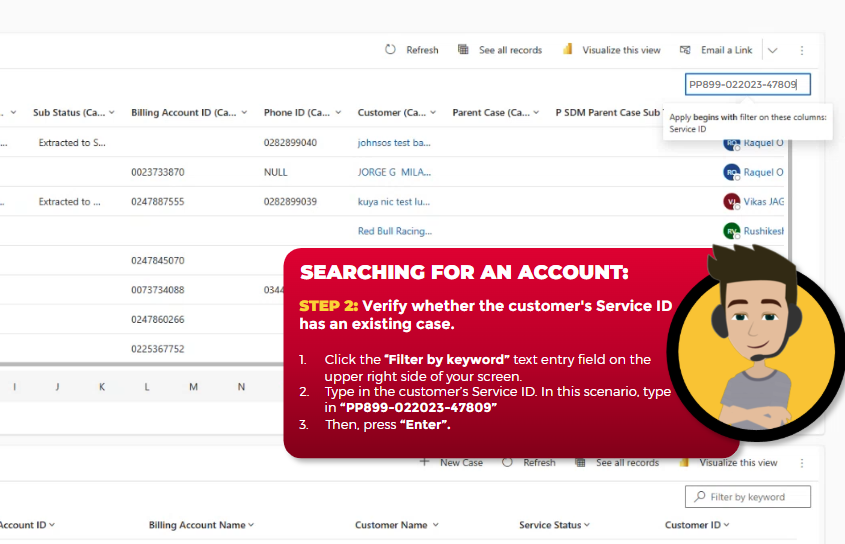
Task: Open Raquel O owner in JORGE G row
Action: pyautogui.click(x=763, y=172)
